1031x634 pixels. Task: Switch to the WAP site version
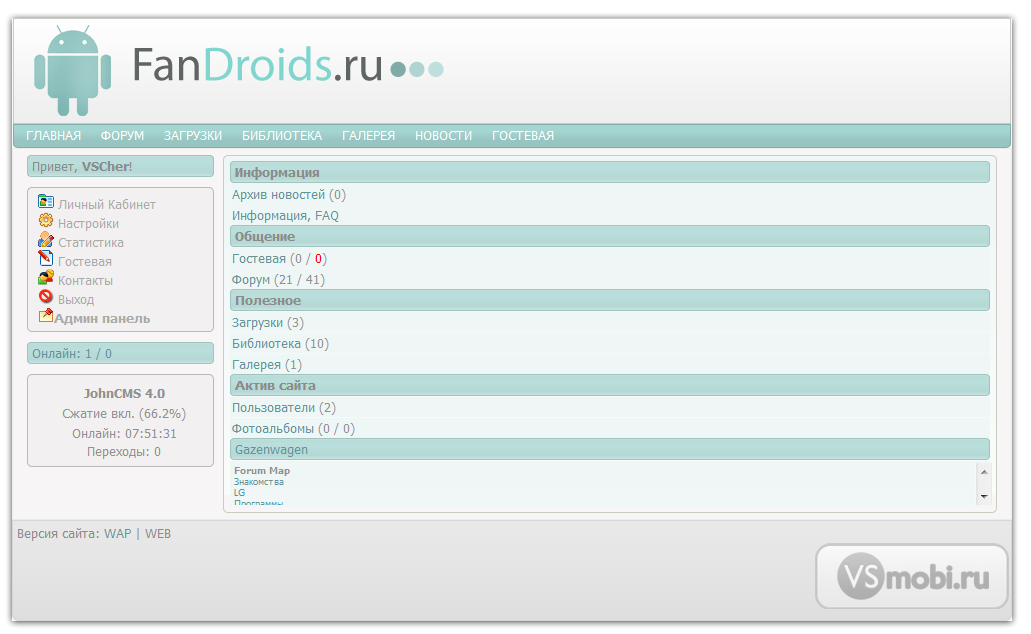pos(118,534)
